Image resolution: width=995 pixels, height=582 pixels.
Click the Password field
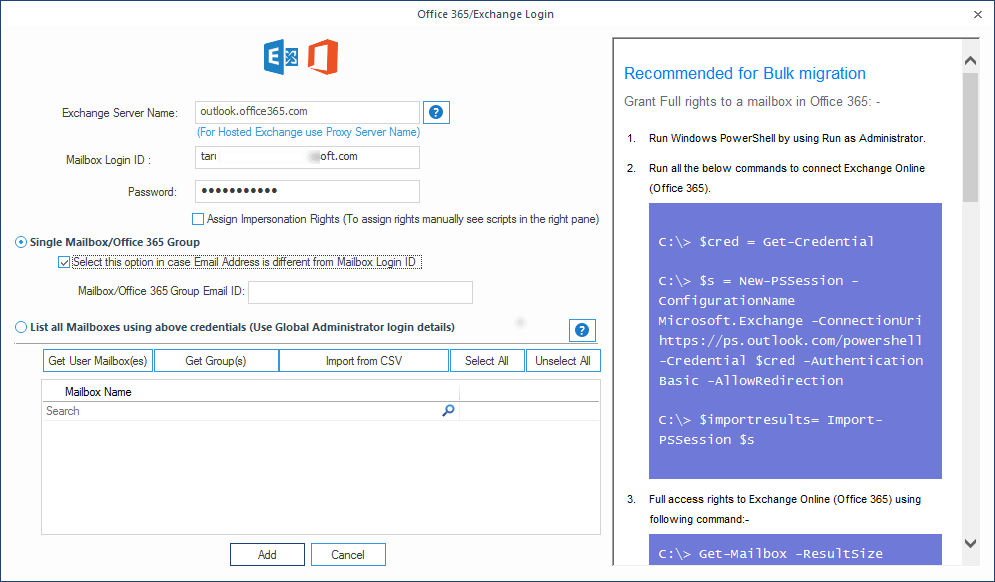(307, 191)
